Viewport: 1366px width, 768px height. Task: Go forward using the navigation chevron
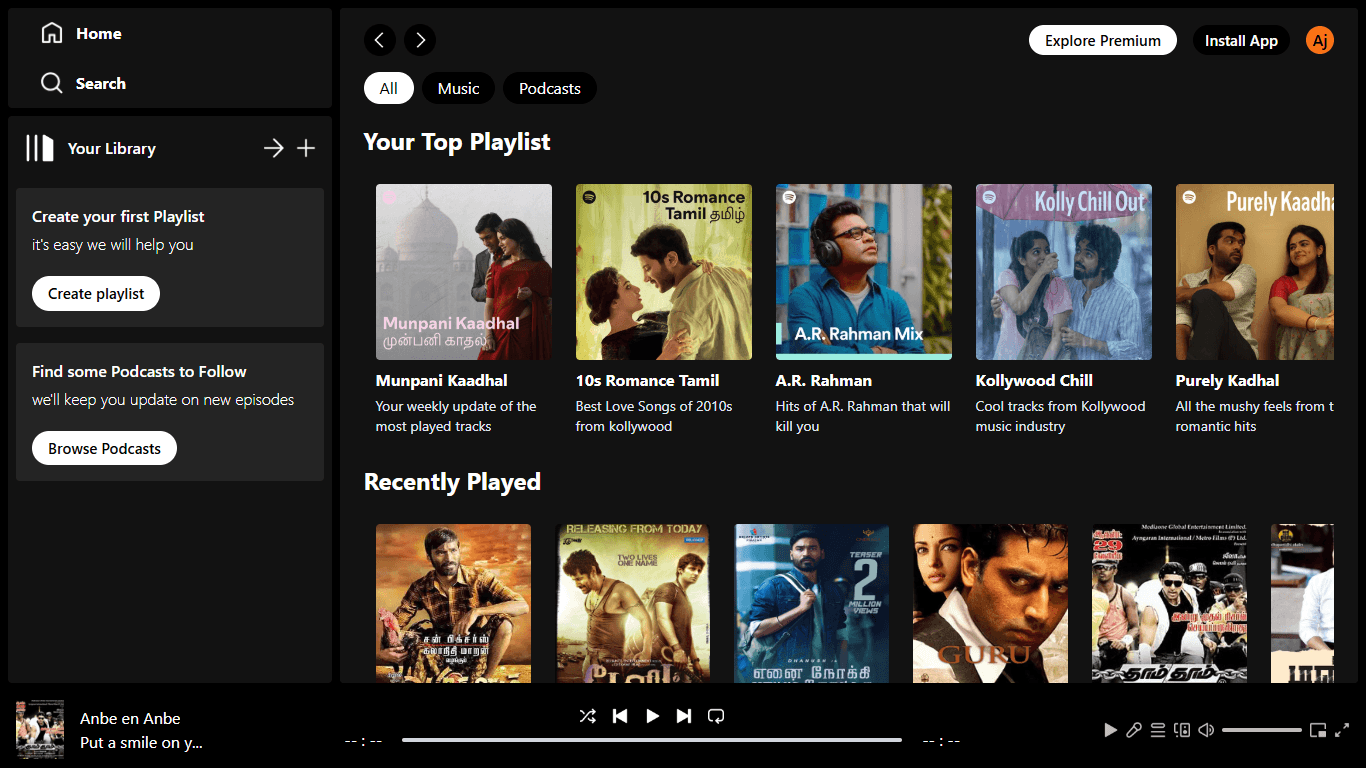[420, 40]
